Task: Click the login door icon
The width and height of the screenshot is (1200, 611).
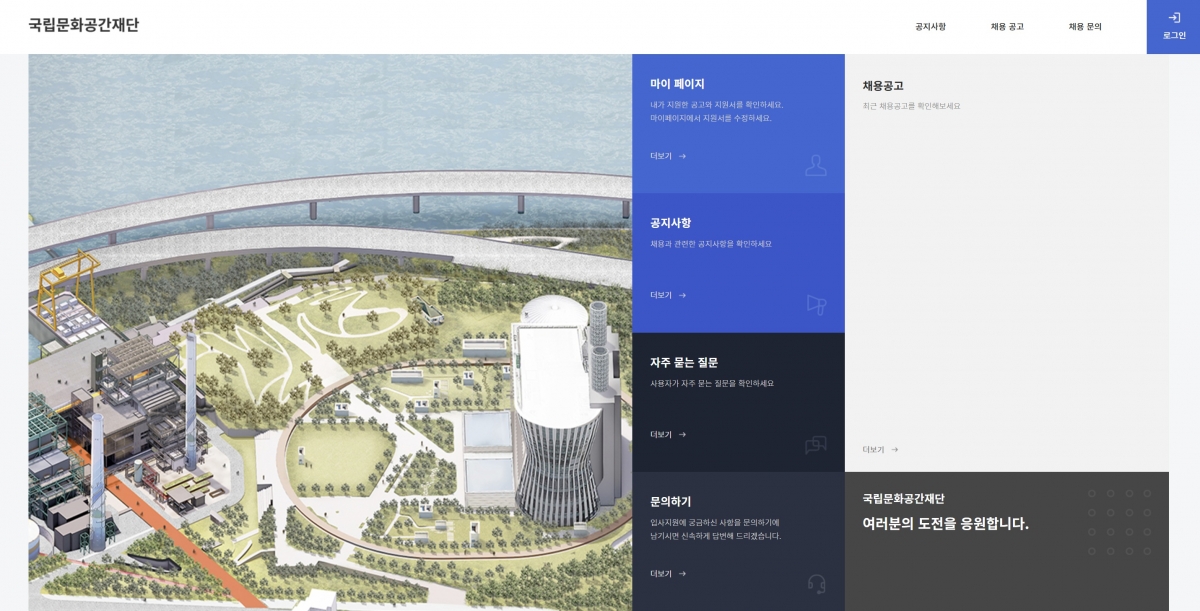Action: pyautogui.click(x=1174, y=17)
